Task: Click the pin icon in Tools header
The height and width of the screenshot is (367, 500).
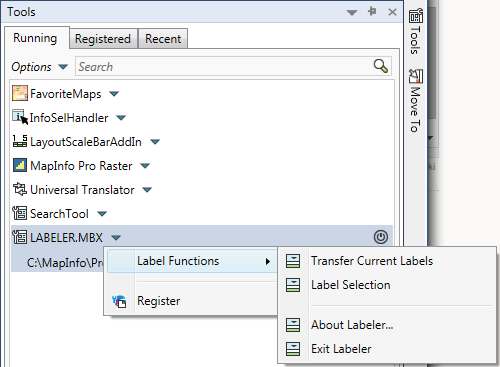Action: pyautogui.click(x=372, y=12)
